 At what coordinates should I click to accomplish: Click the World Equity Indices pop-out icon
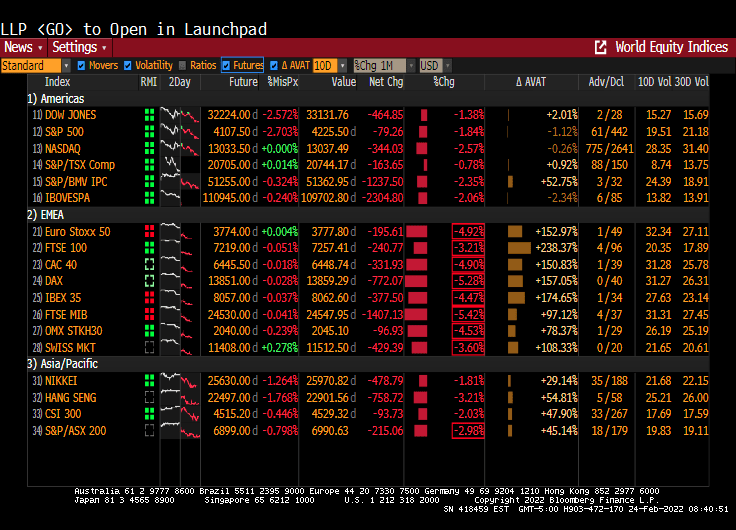click(x=601, y=47)
